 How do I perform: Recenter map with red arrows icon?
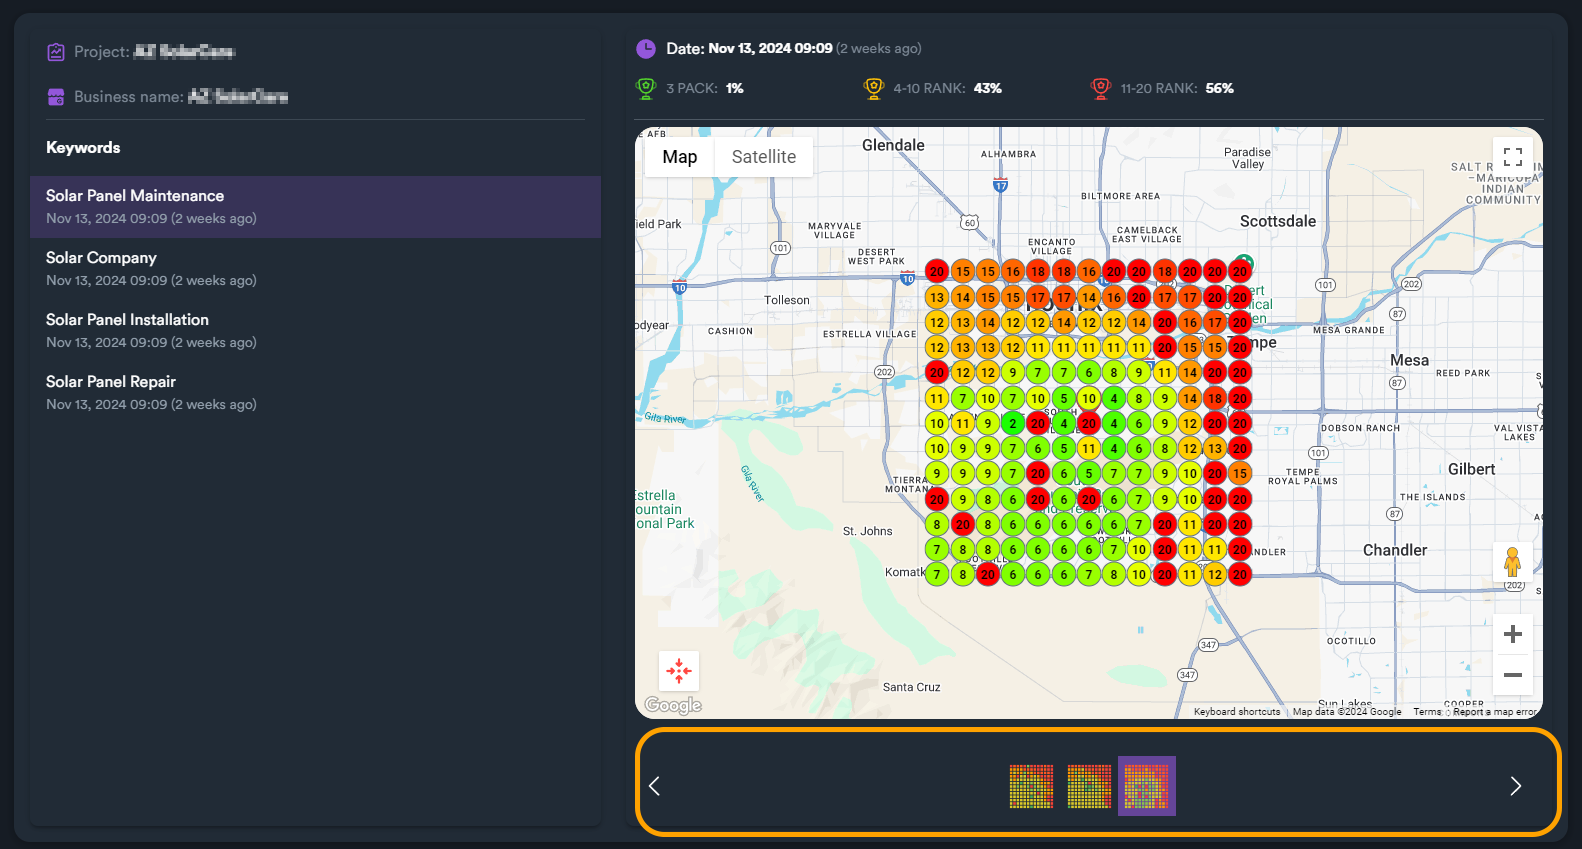[679, 671]
